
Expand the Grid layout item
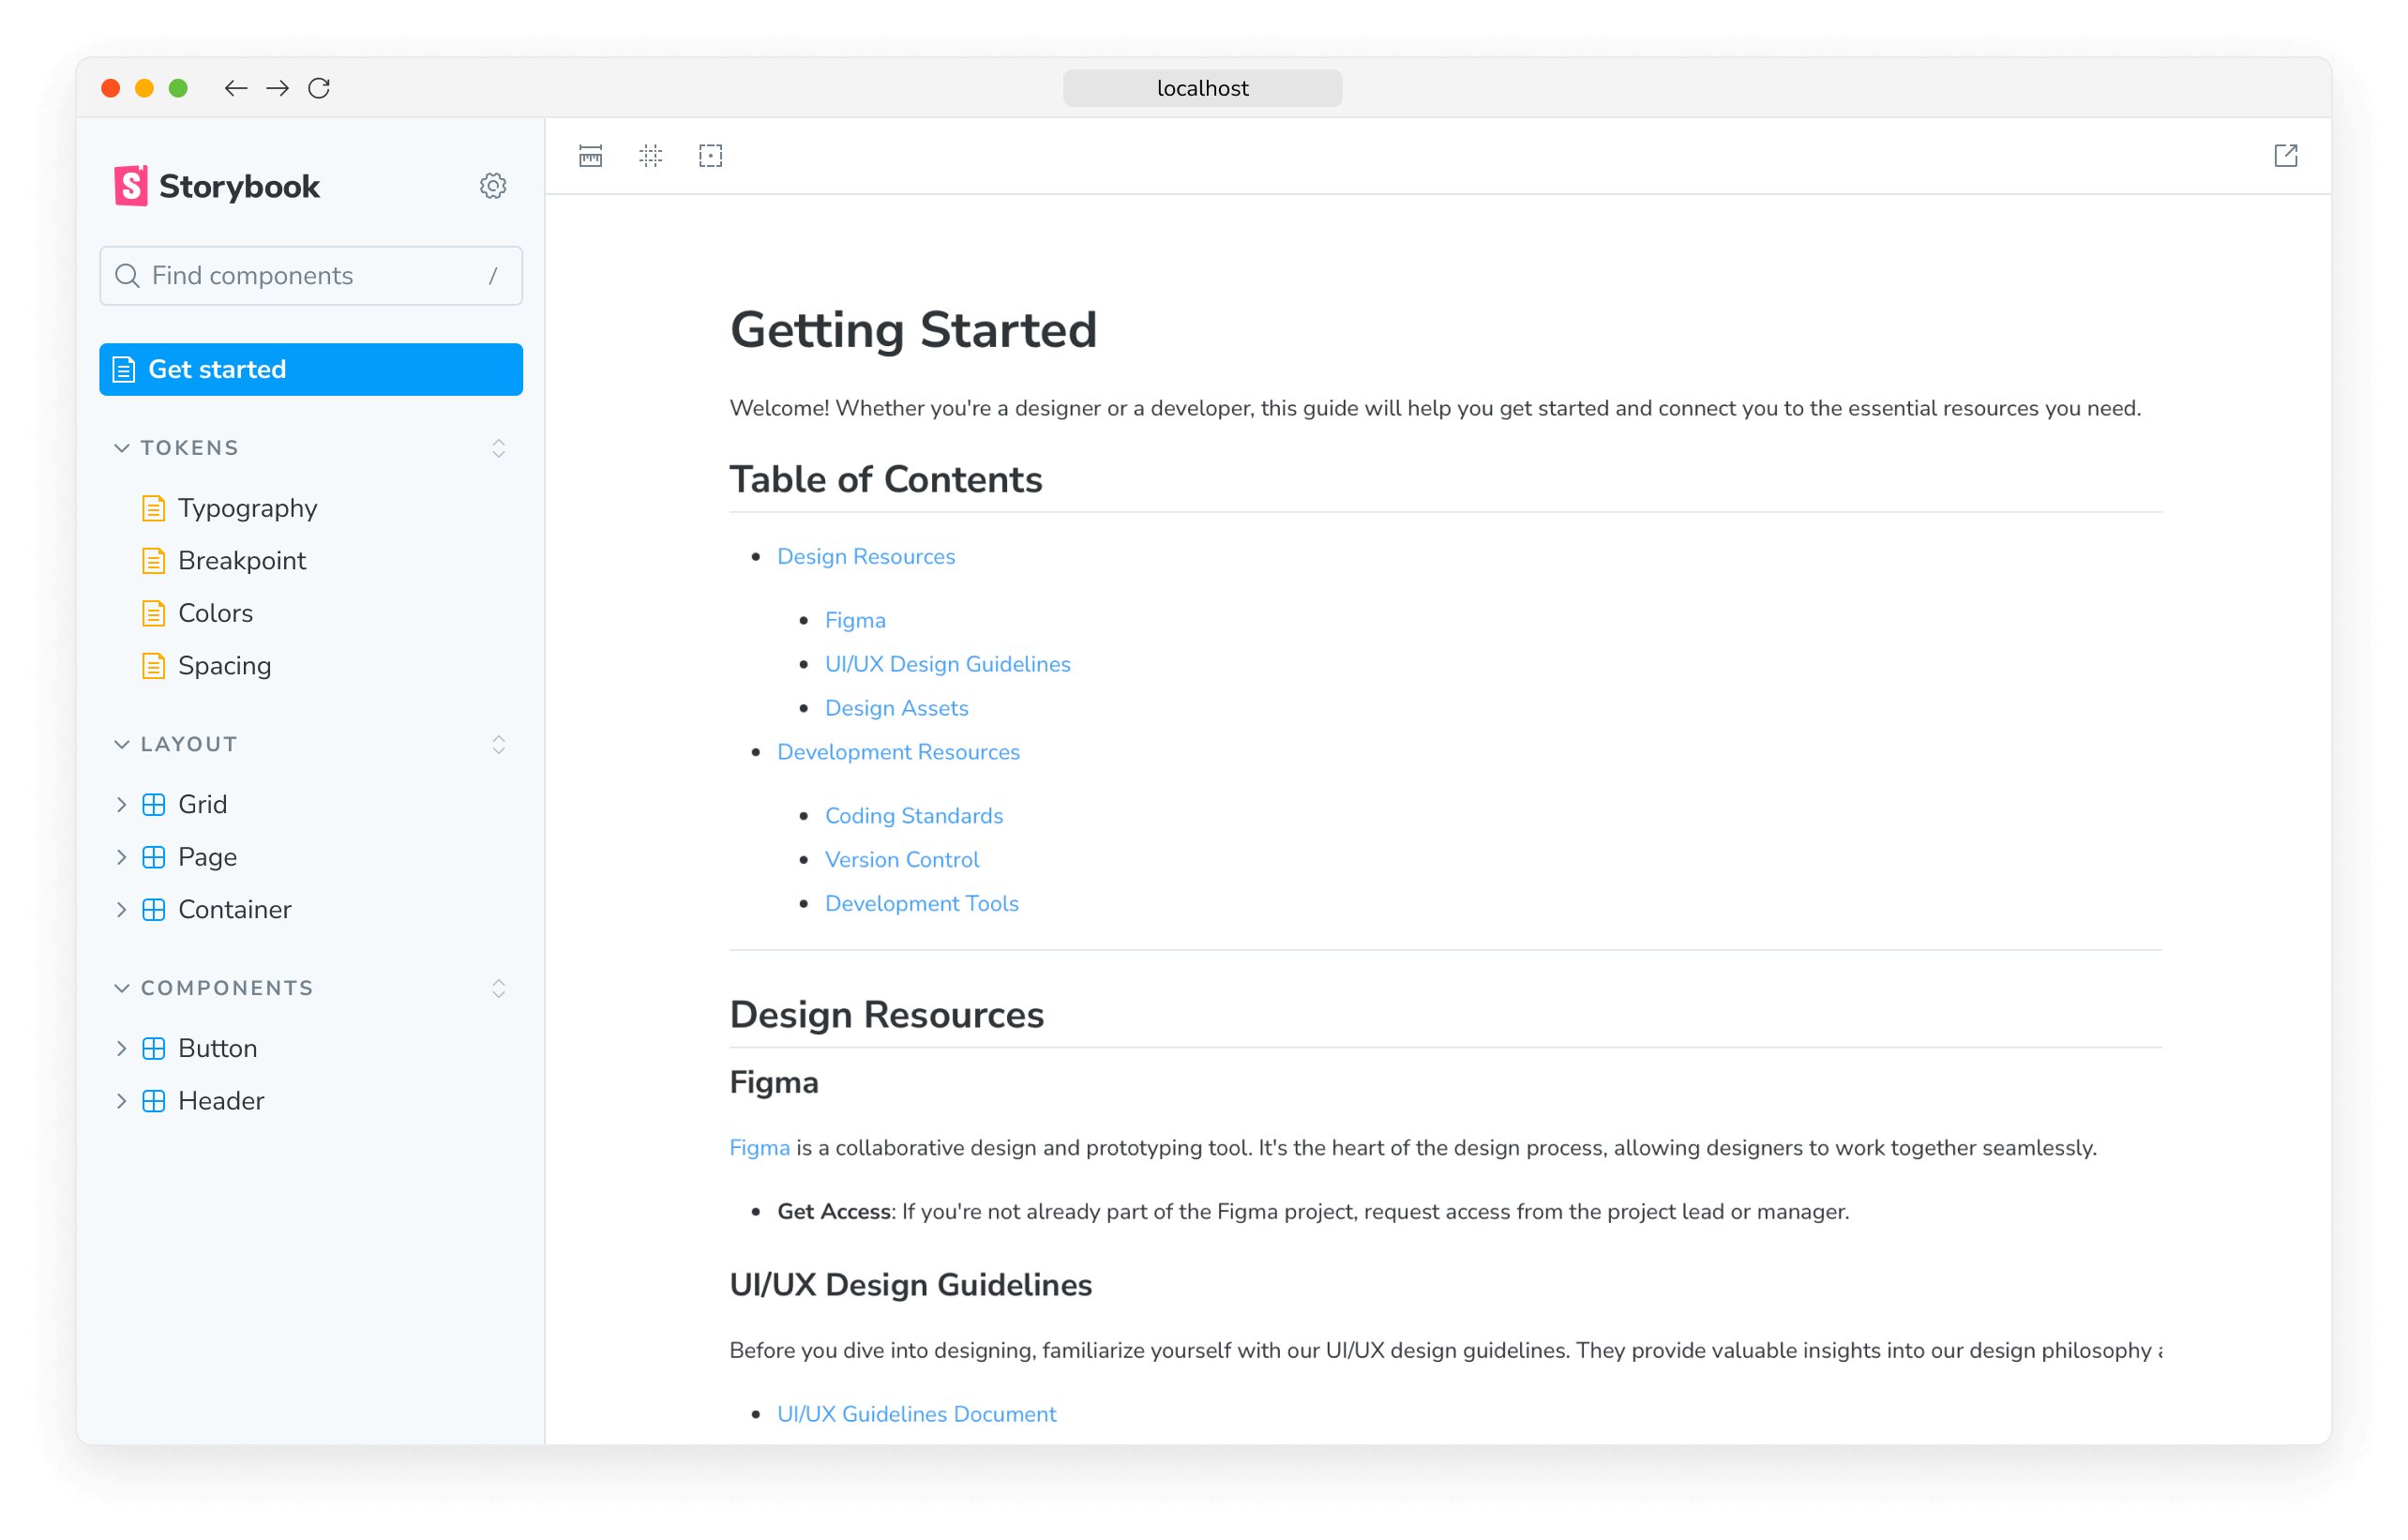(x=123, y=805)
